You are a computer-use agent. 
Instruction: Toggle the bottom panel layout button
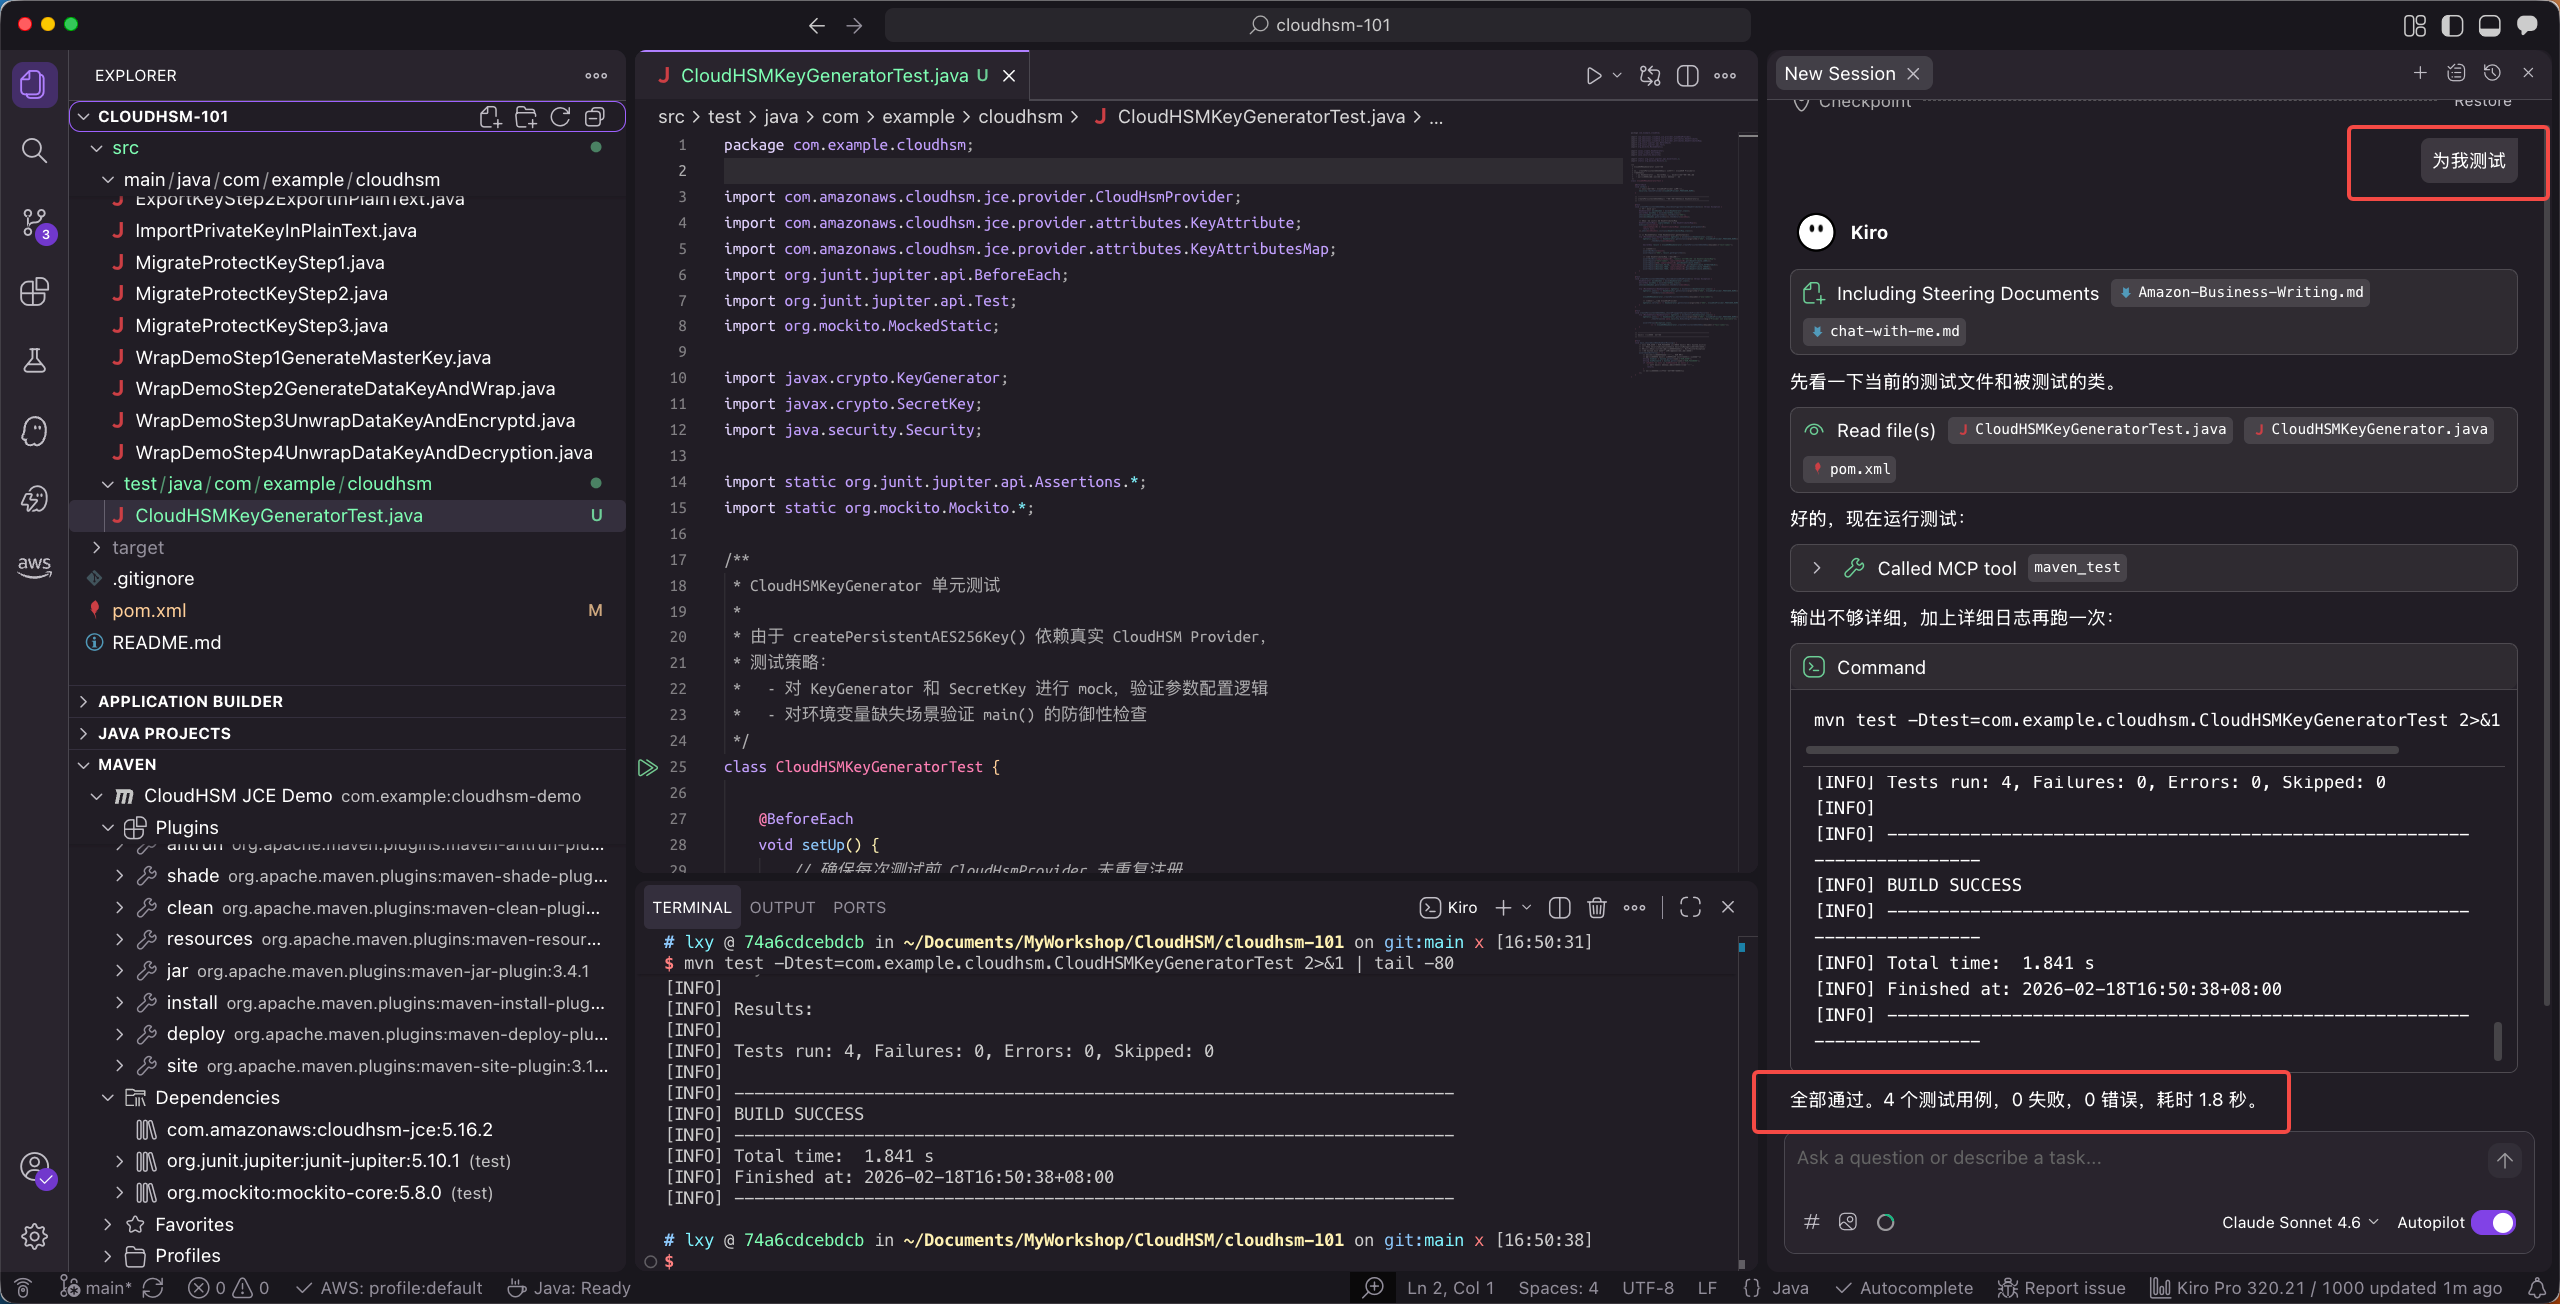(2489, 25)
